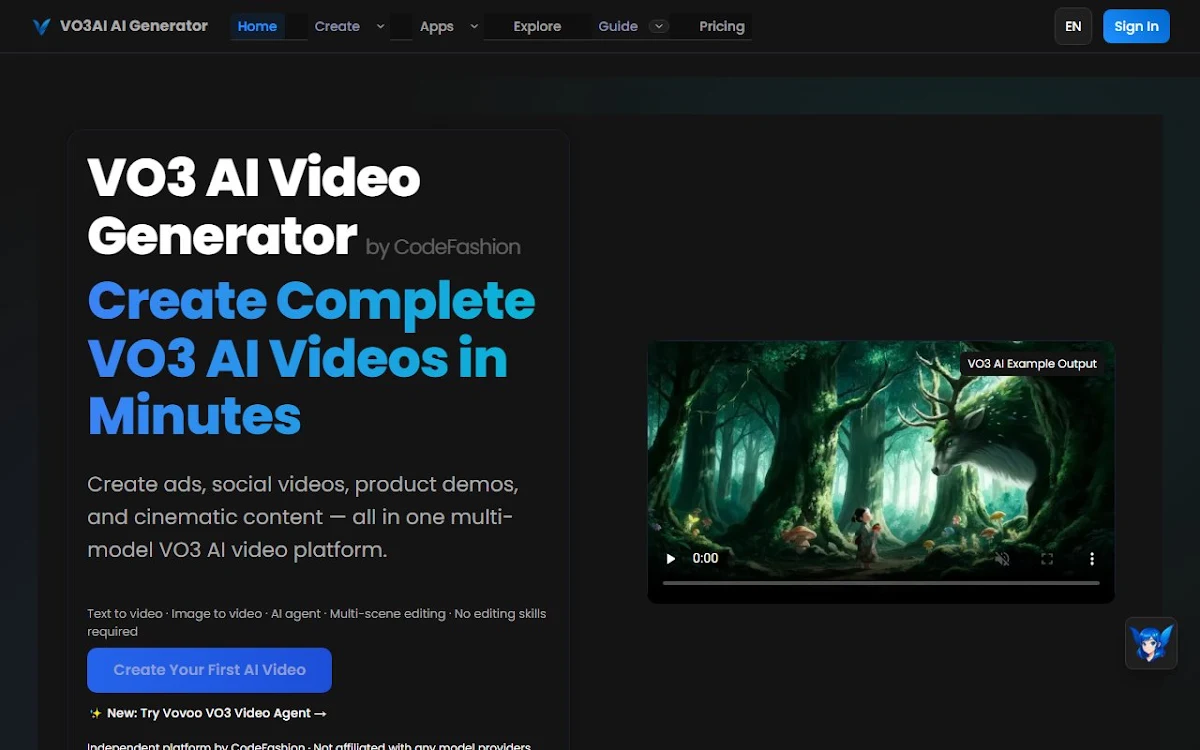The image size is (1200, 750).
Task: Expand the Apps dropdown chevron
Action: pyautogui.click(x=474, y=26)
